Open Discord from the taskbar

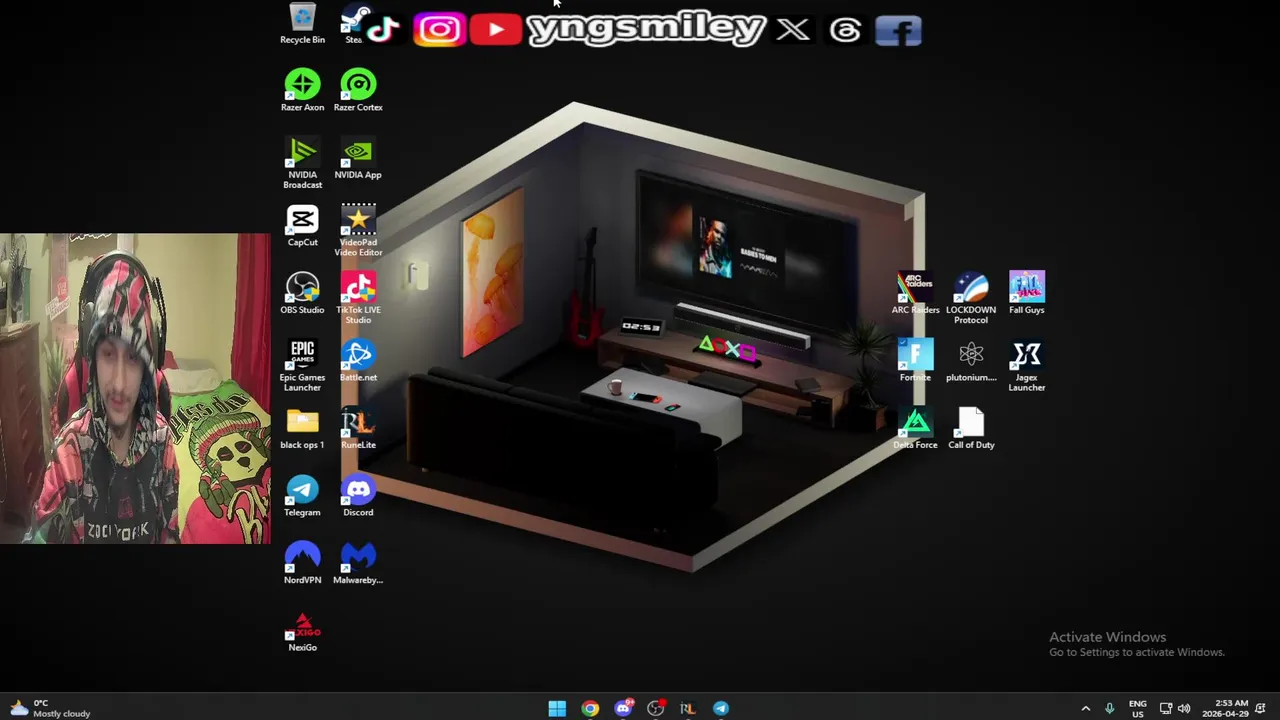point(623,708)
